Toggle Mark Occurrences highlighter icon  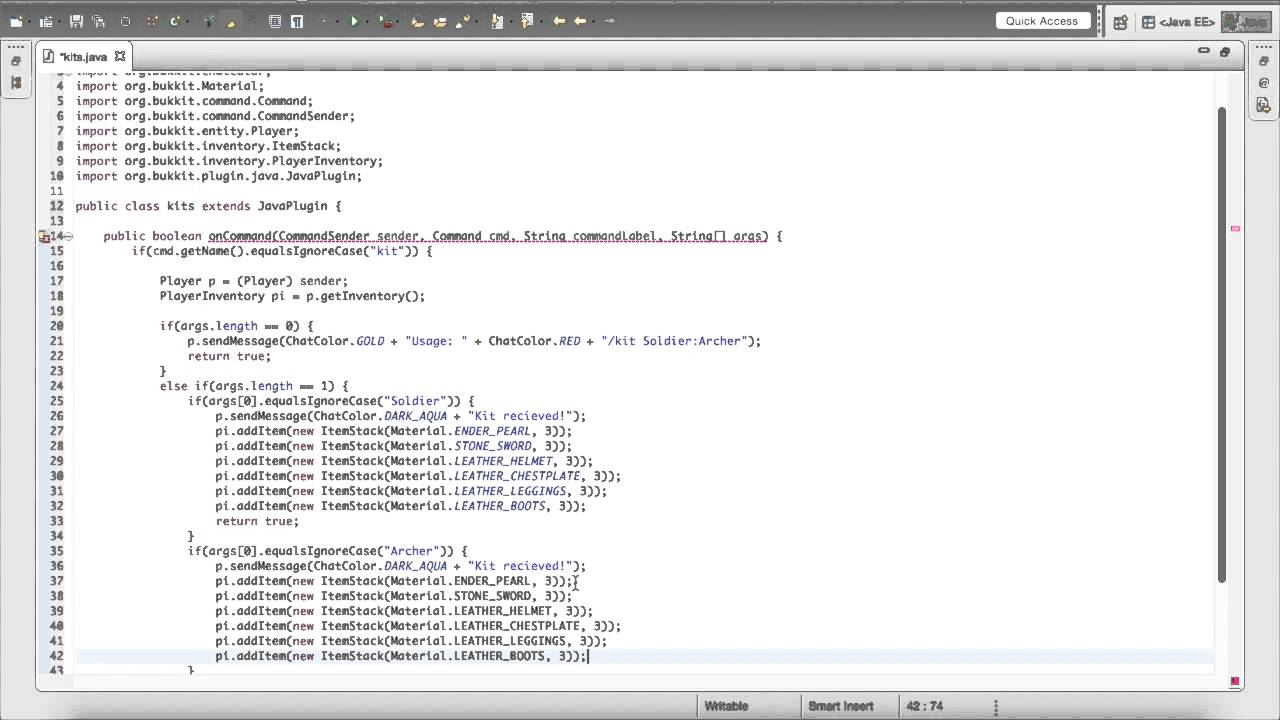click(x=231, y=21)
